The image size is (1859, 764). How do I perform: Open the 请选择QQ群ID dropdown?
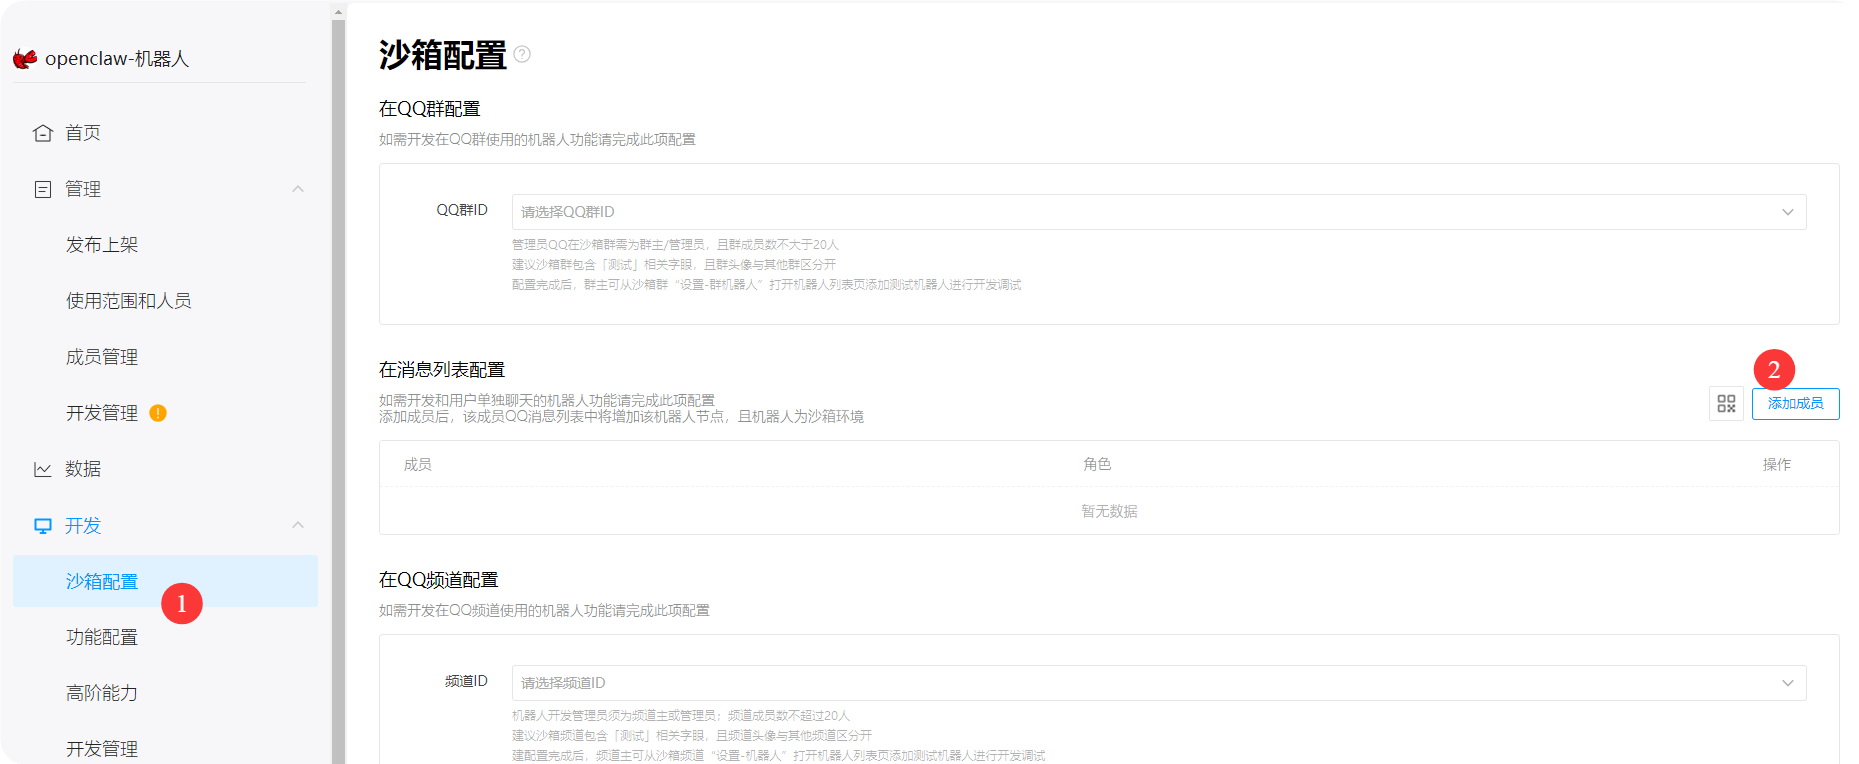(x=1159, y=212)
